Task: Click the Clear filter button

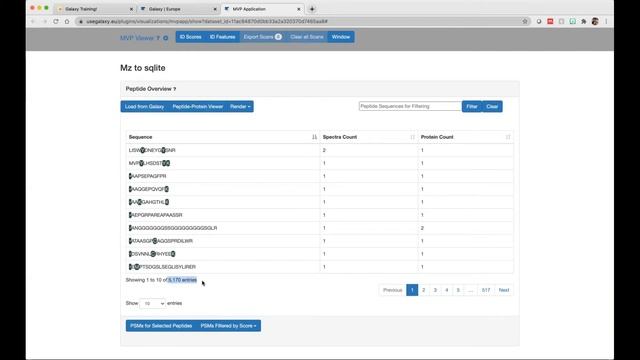Action: (x=492, y=107)
